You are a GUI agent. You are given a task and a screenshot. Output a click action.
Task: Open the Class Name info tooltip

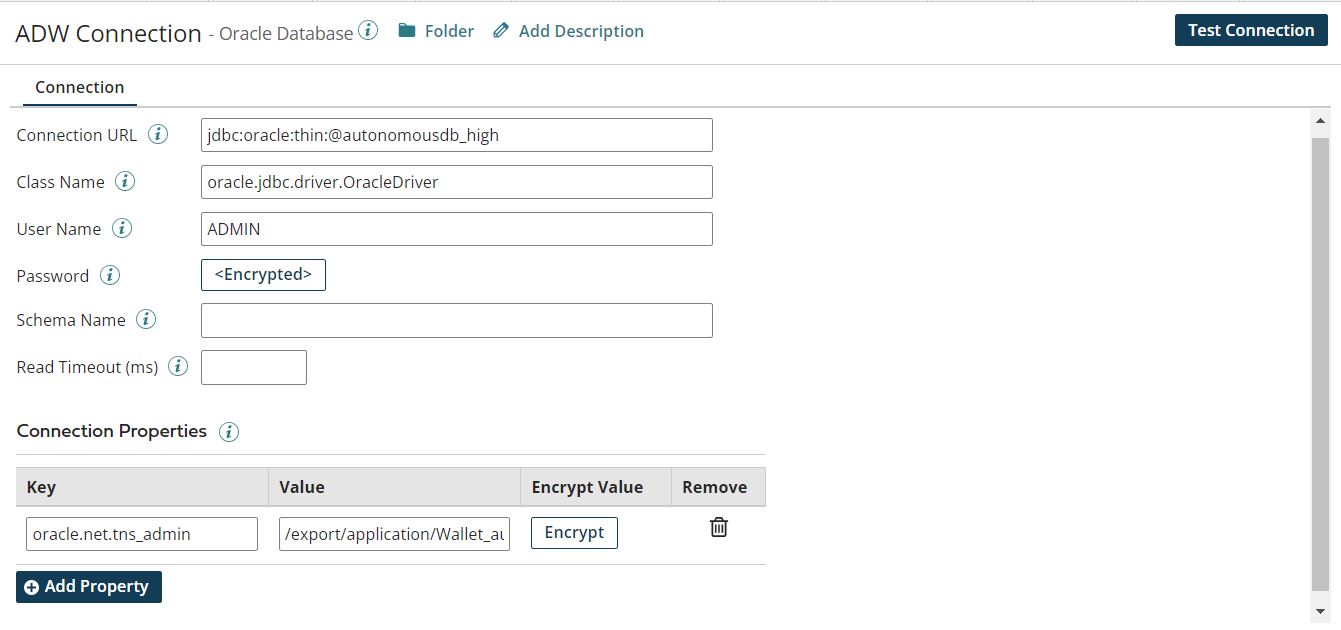[125, 181]
